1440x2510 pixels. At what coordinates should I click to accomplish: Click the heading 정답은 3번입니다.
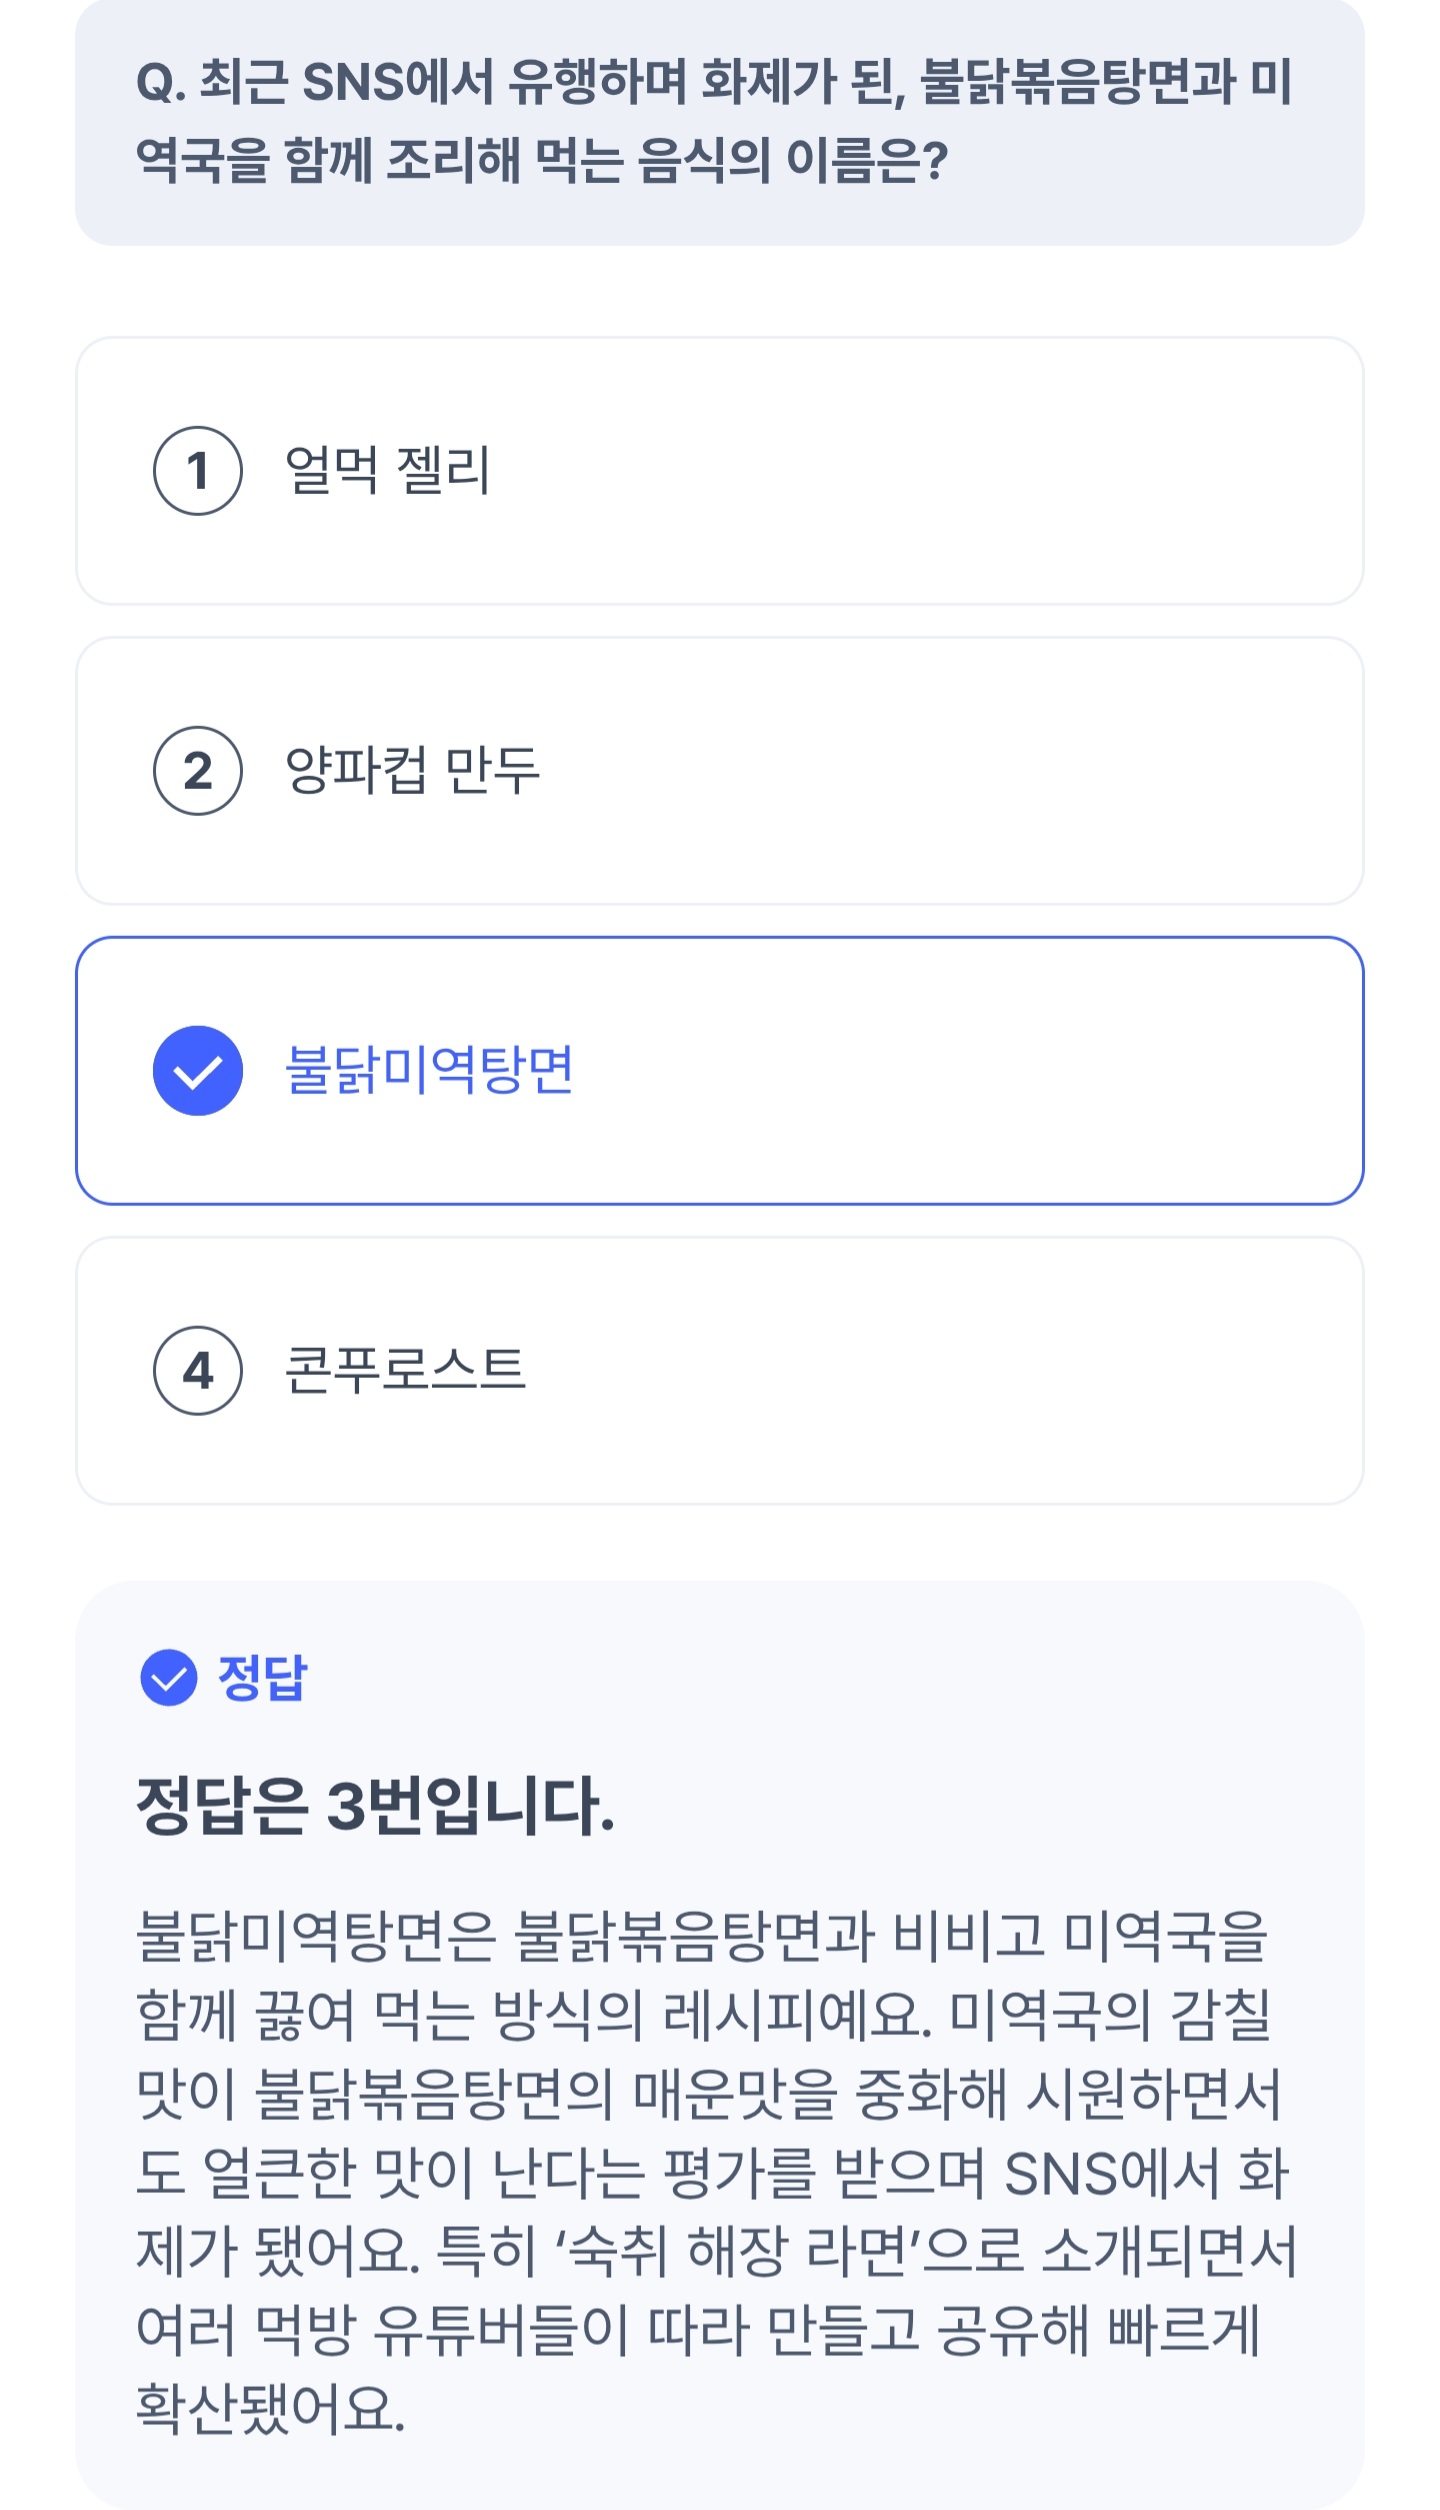375,1807
